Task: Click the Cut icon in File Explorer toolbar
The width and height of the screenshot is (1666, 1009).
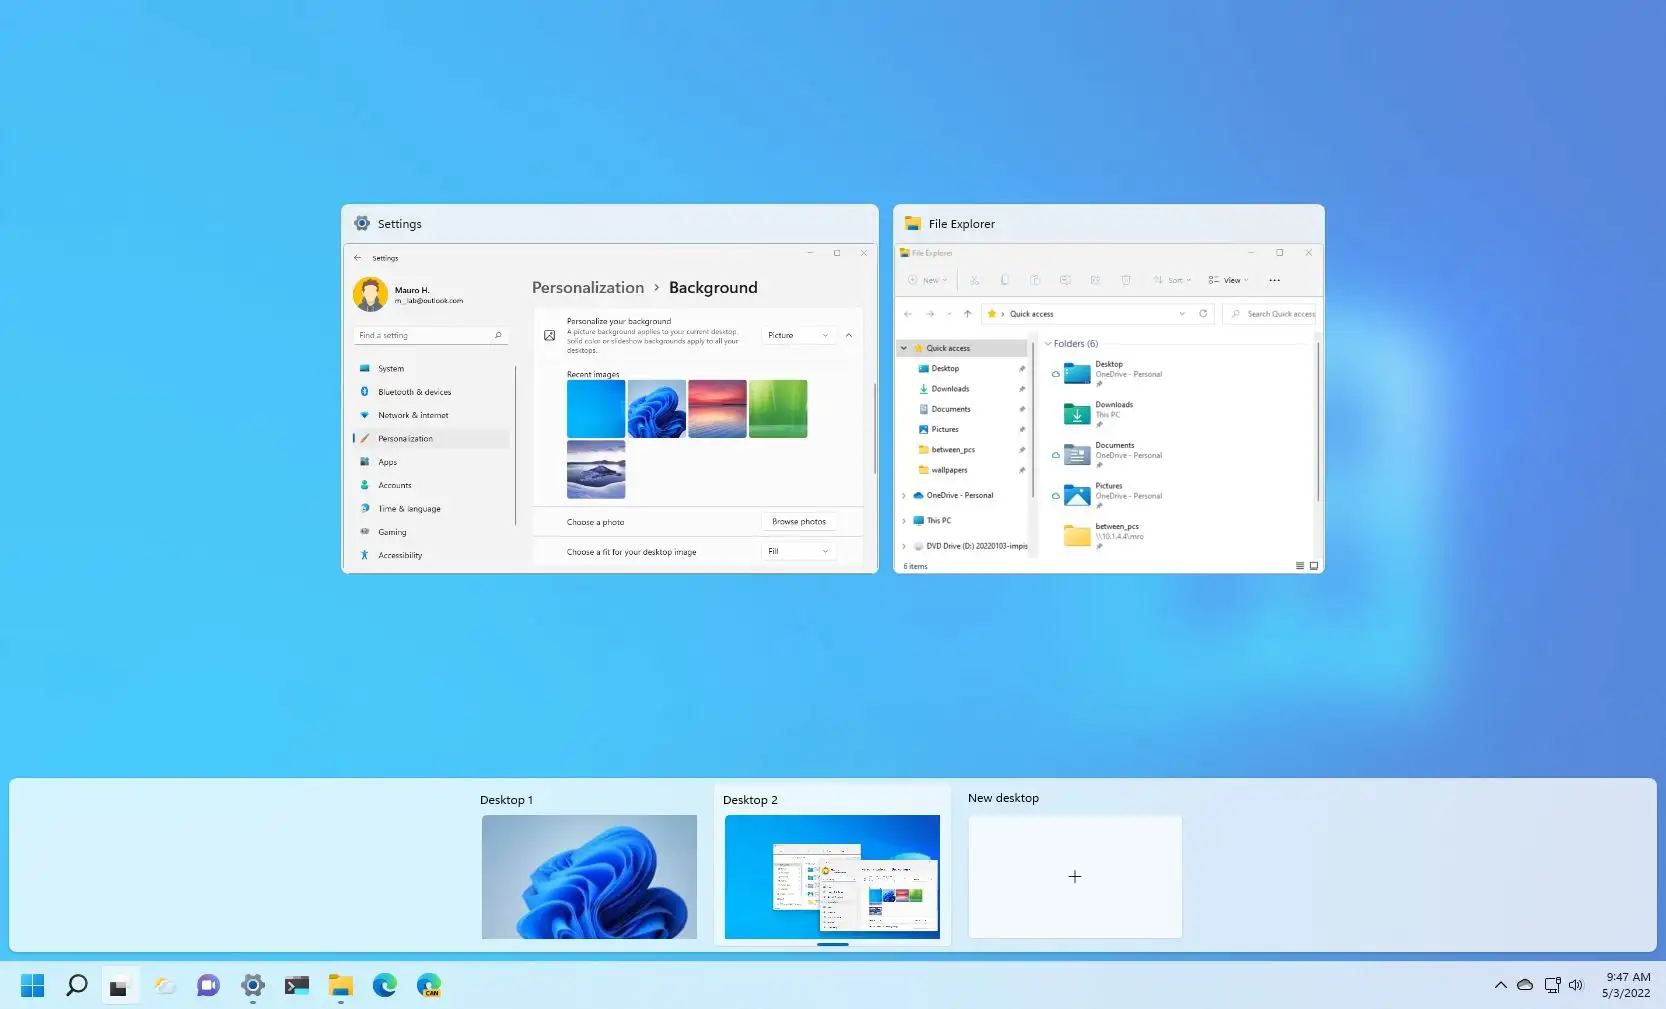Action: click(x=975, y=280)
